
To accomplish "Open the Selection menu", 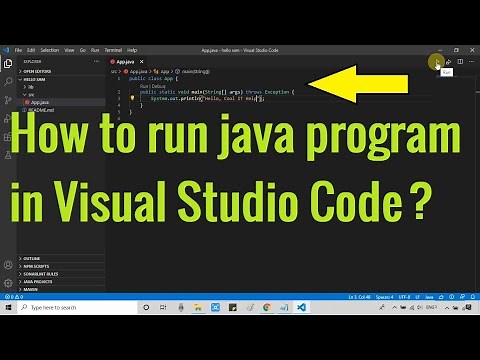I will pyautogui.click(x=50, y=50).
